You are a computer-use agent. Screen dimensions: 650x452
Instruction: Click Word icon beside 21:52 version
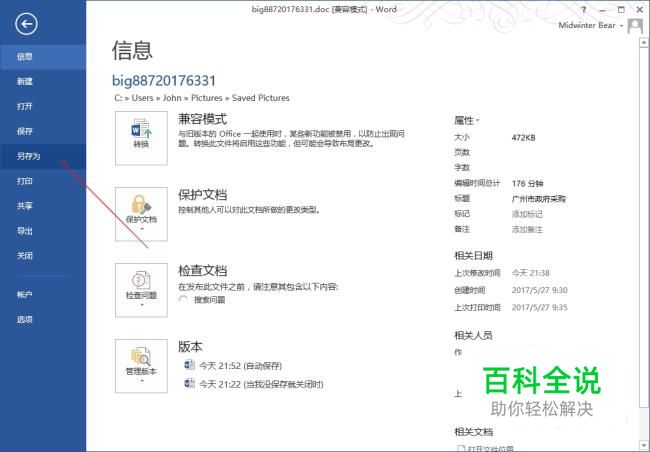(x=189, y=365)
